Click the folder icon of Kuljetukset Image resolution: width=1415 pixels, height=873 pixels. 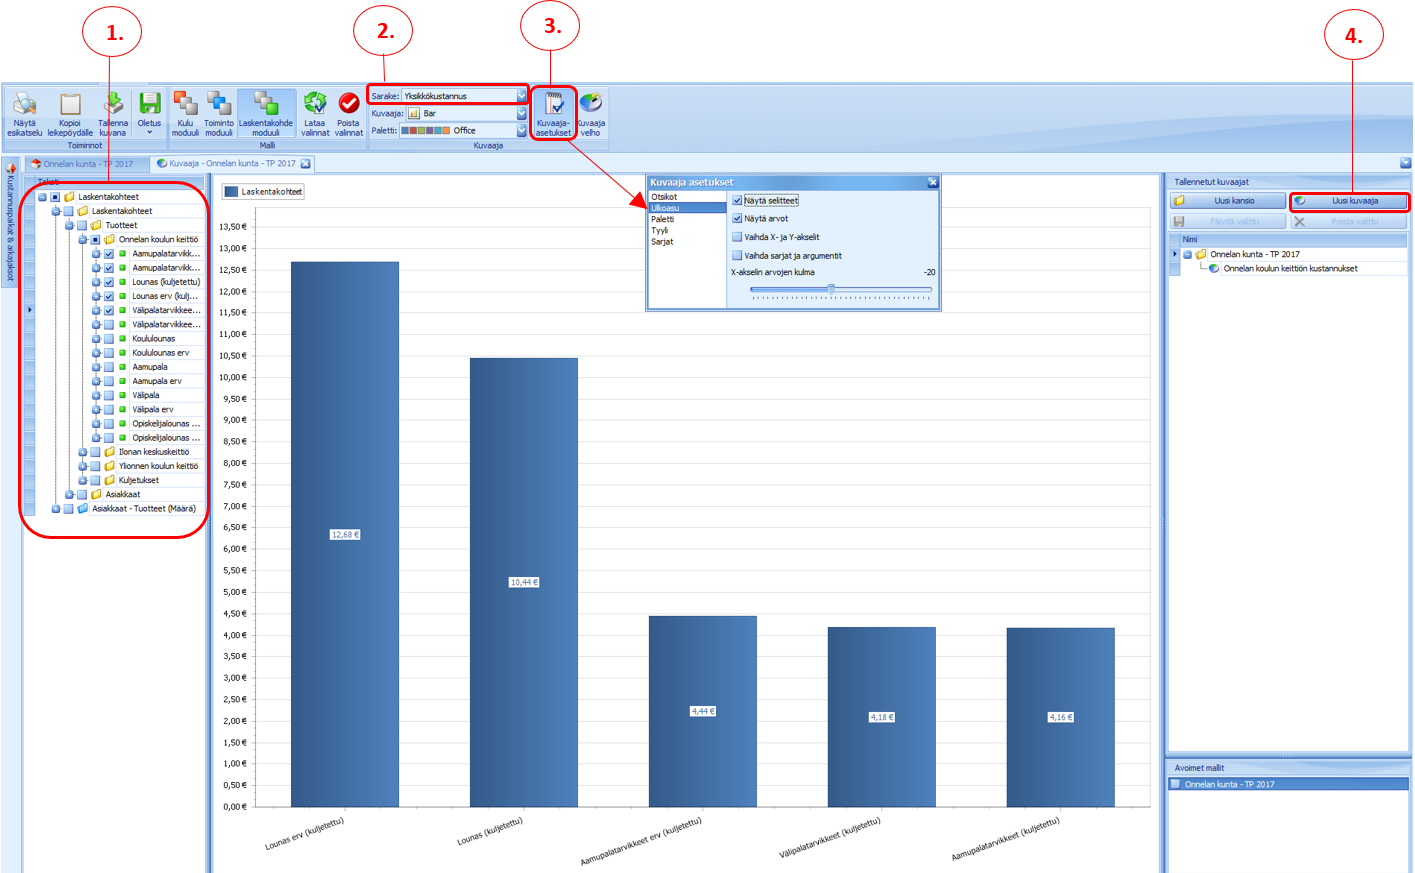tap(110, 480)
